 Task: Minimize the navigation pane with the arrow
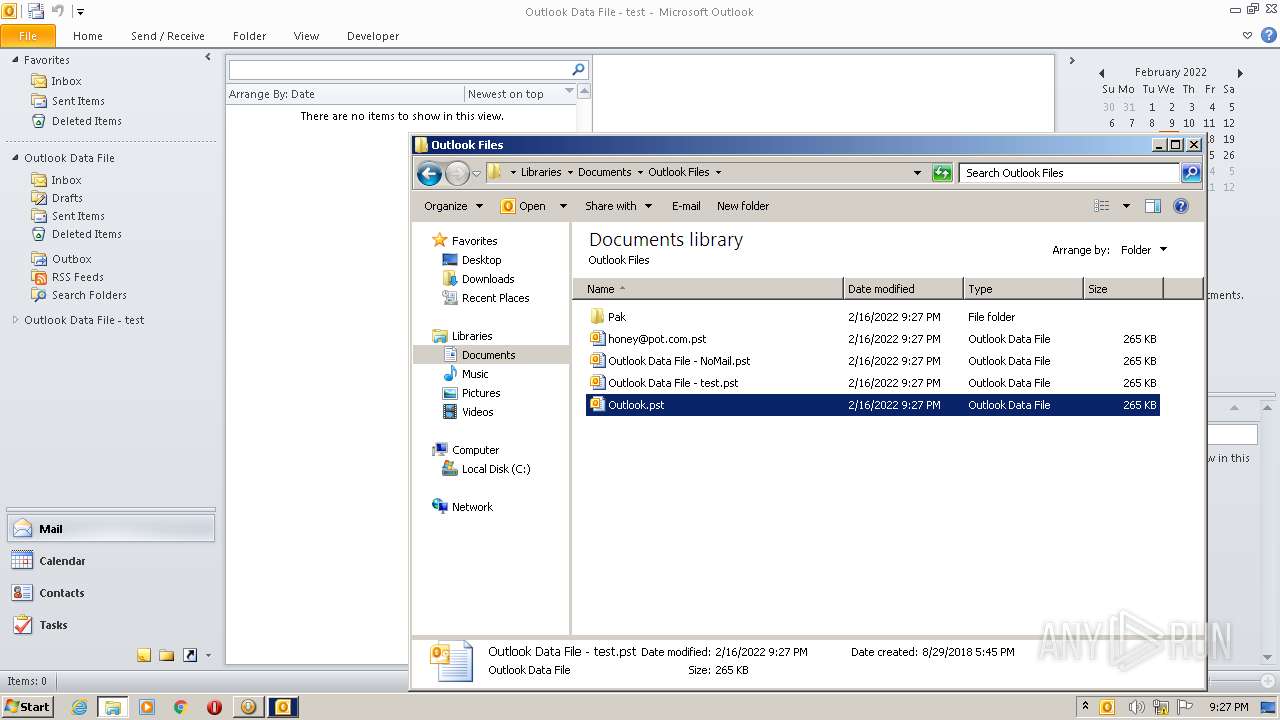click(208, 58)
